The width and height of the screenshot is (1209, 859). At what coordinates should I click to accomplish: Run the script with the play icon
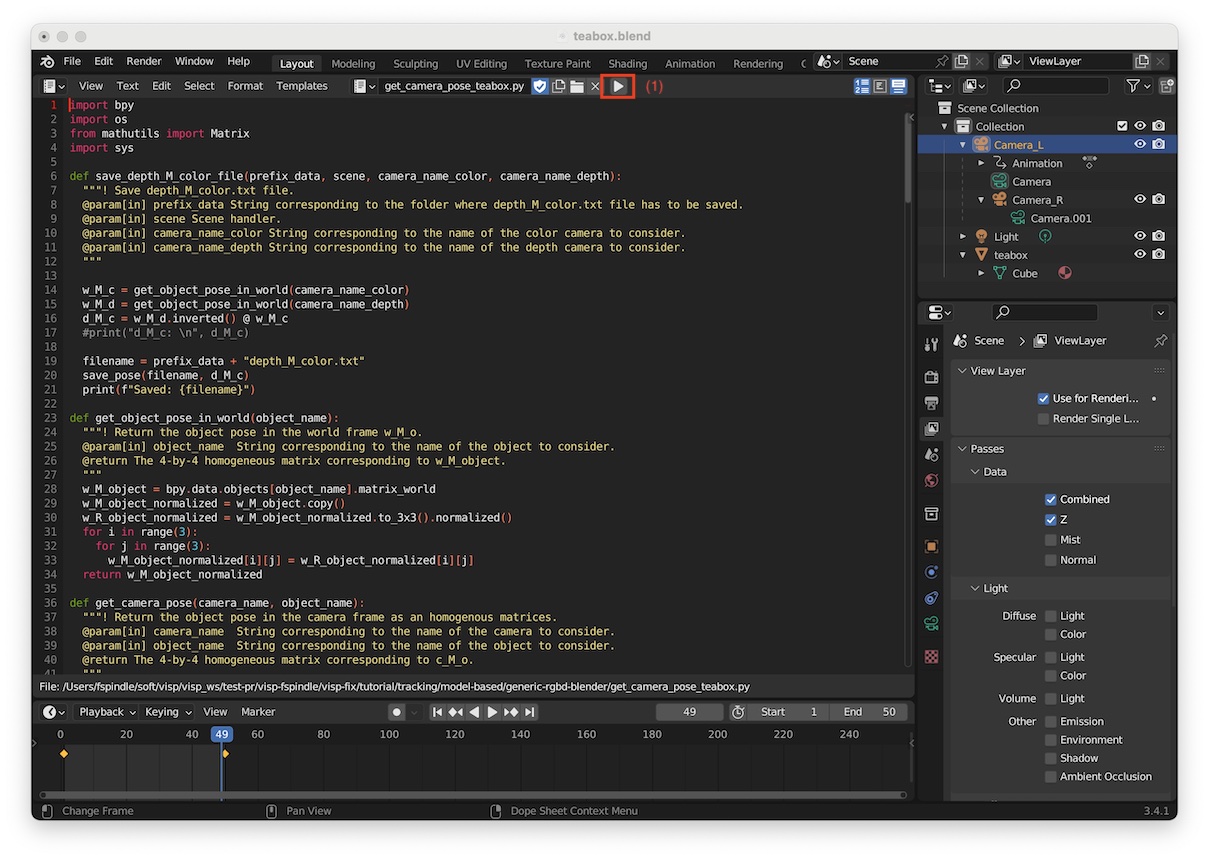pyautogui.click(x=618, y=87)
